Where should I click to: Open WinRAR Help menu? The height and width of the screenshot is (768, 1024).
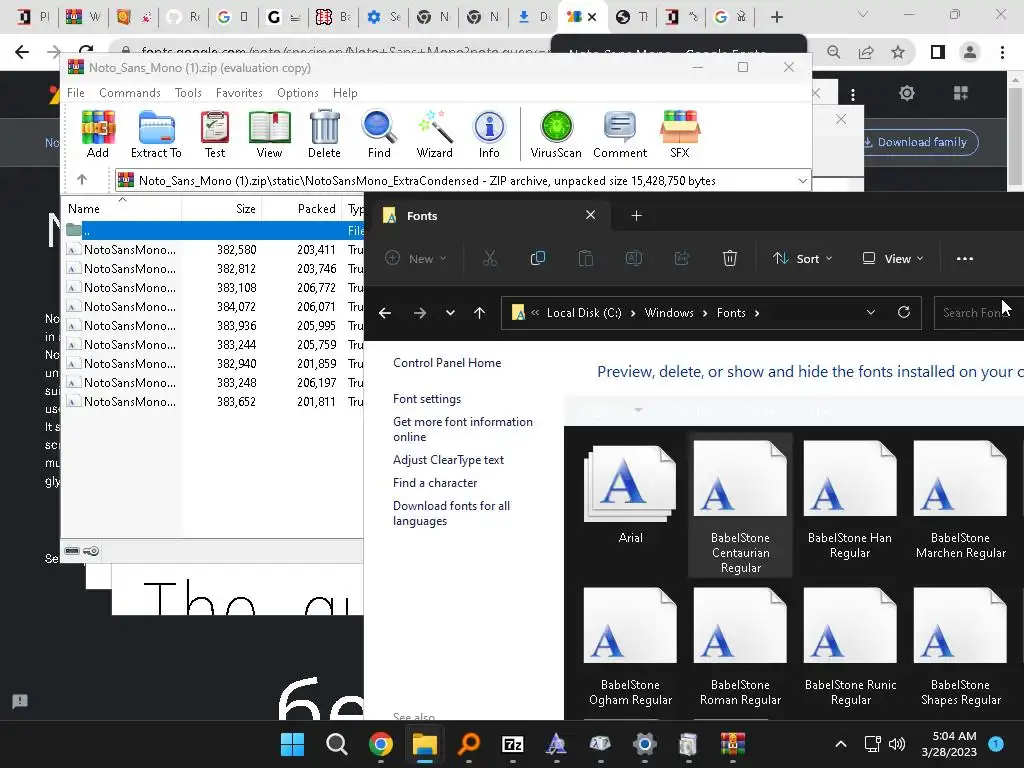(345, 93)
